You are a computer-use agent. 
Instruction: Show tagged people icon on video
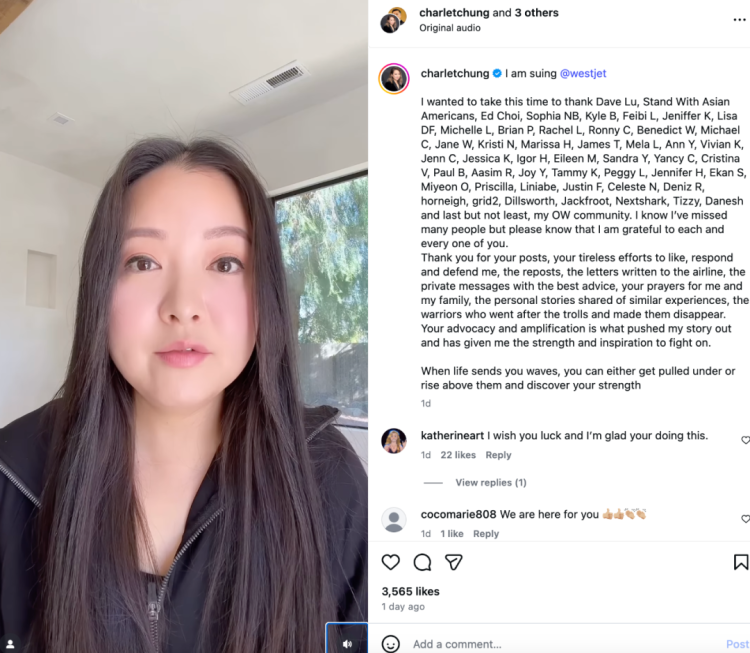click(x=10, y=644)
